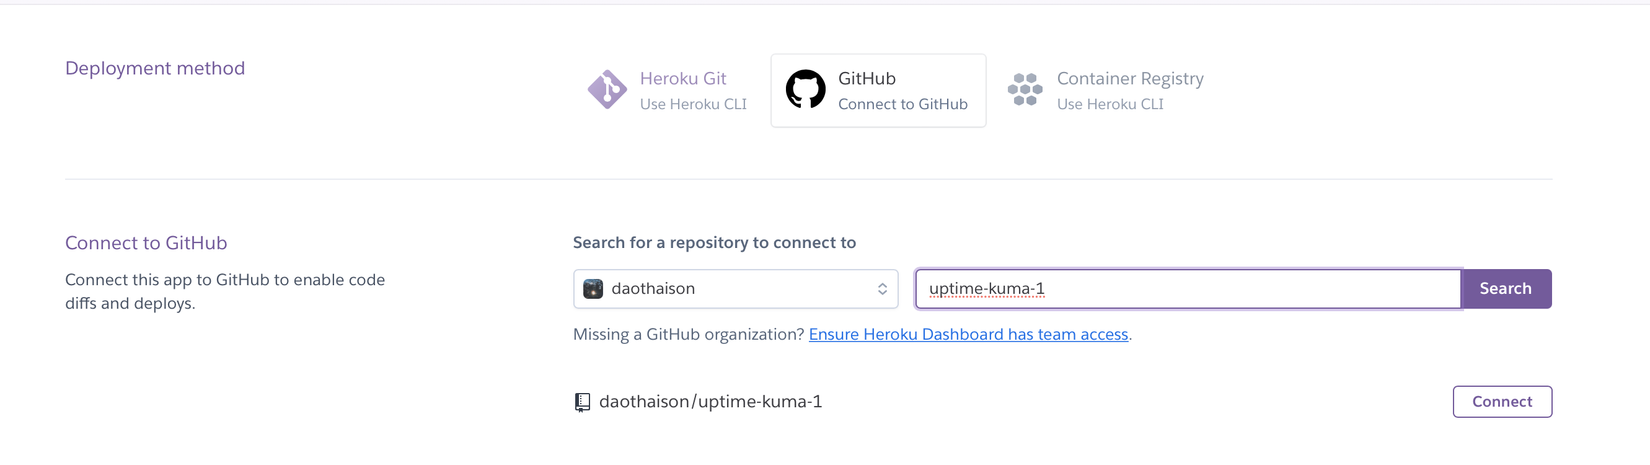The image size is (1650, 465).
Task: Click the Heroku Git diamond icon
Action: (607, 90)
